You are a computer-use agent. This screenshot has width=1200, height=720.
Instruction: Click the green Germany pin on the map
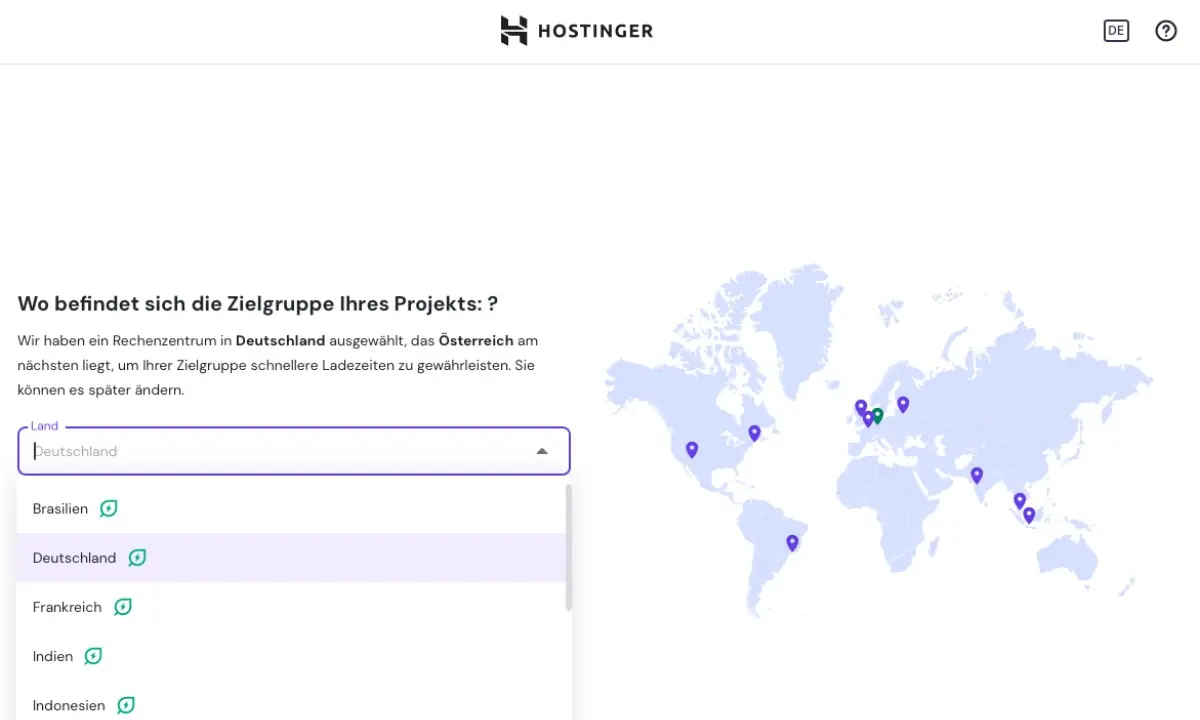pos(877,415)
